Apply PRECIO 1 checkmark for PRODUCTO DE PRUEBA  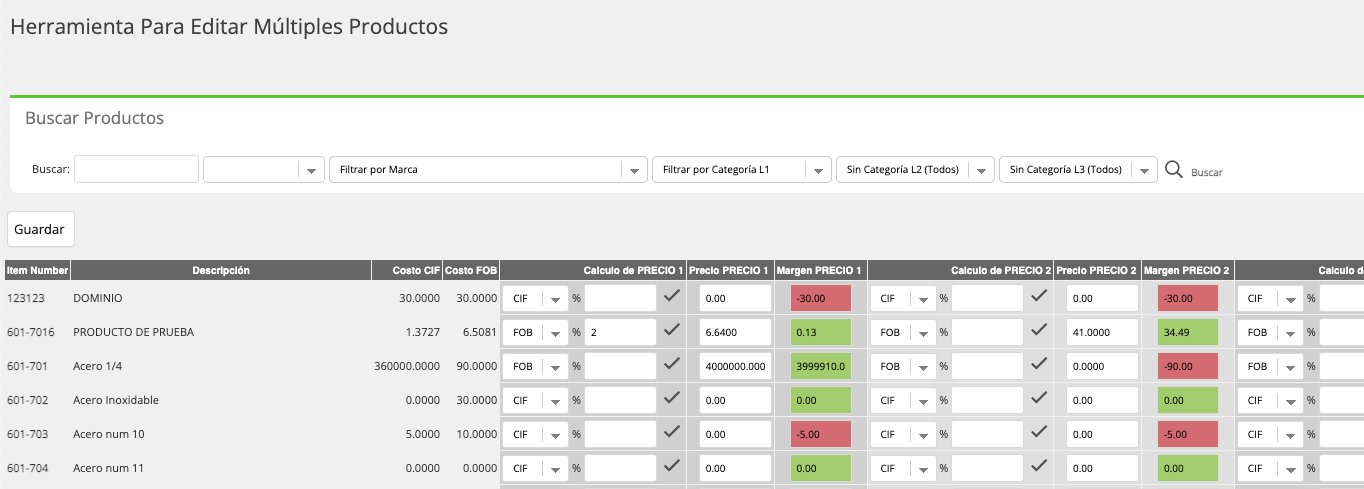click(672, 330)
